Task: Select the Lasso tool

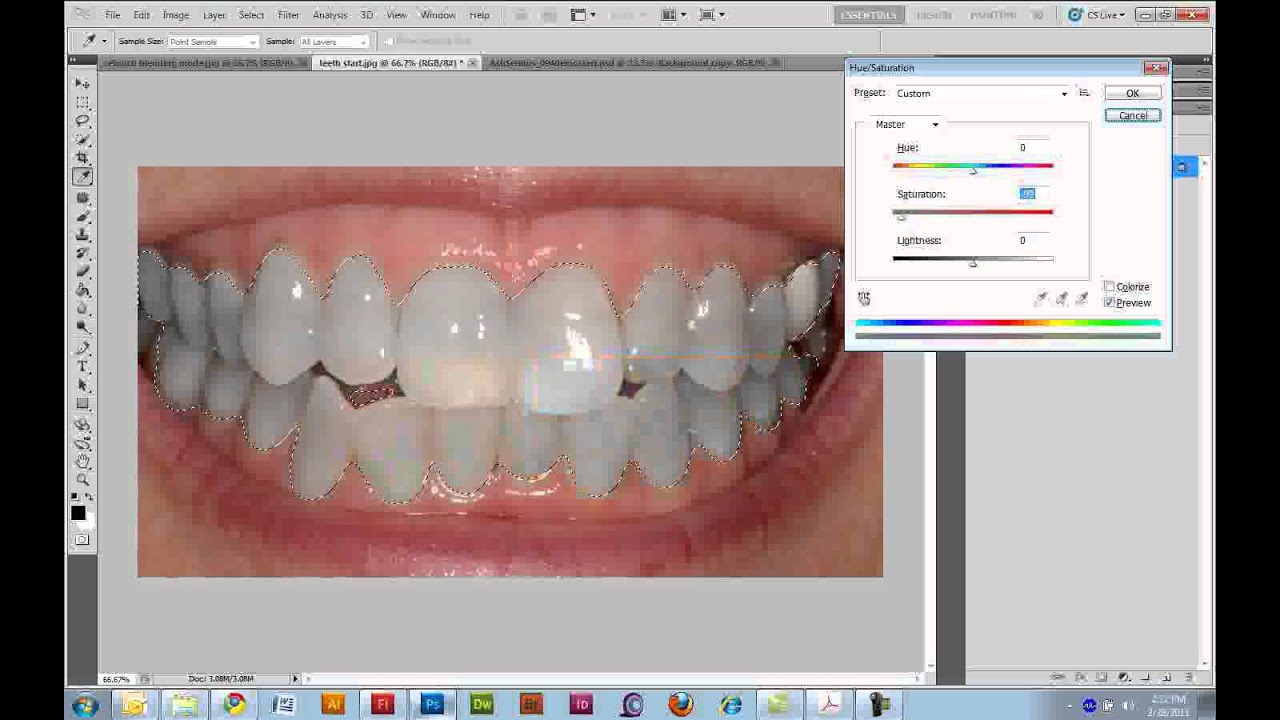Action: tap(82, 120)
